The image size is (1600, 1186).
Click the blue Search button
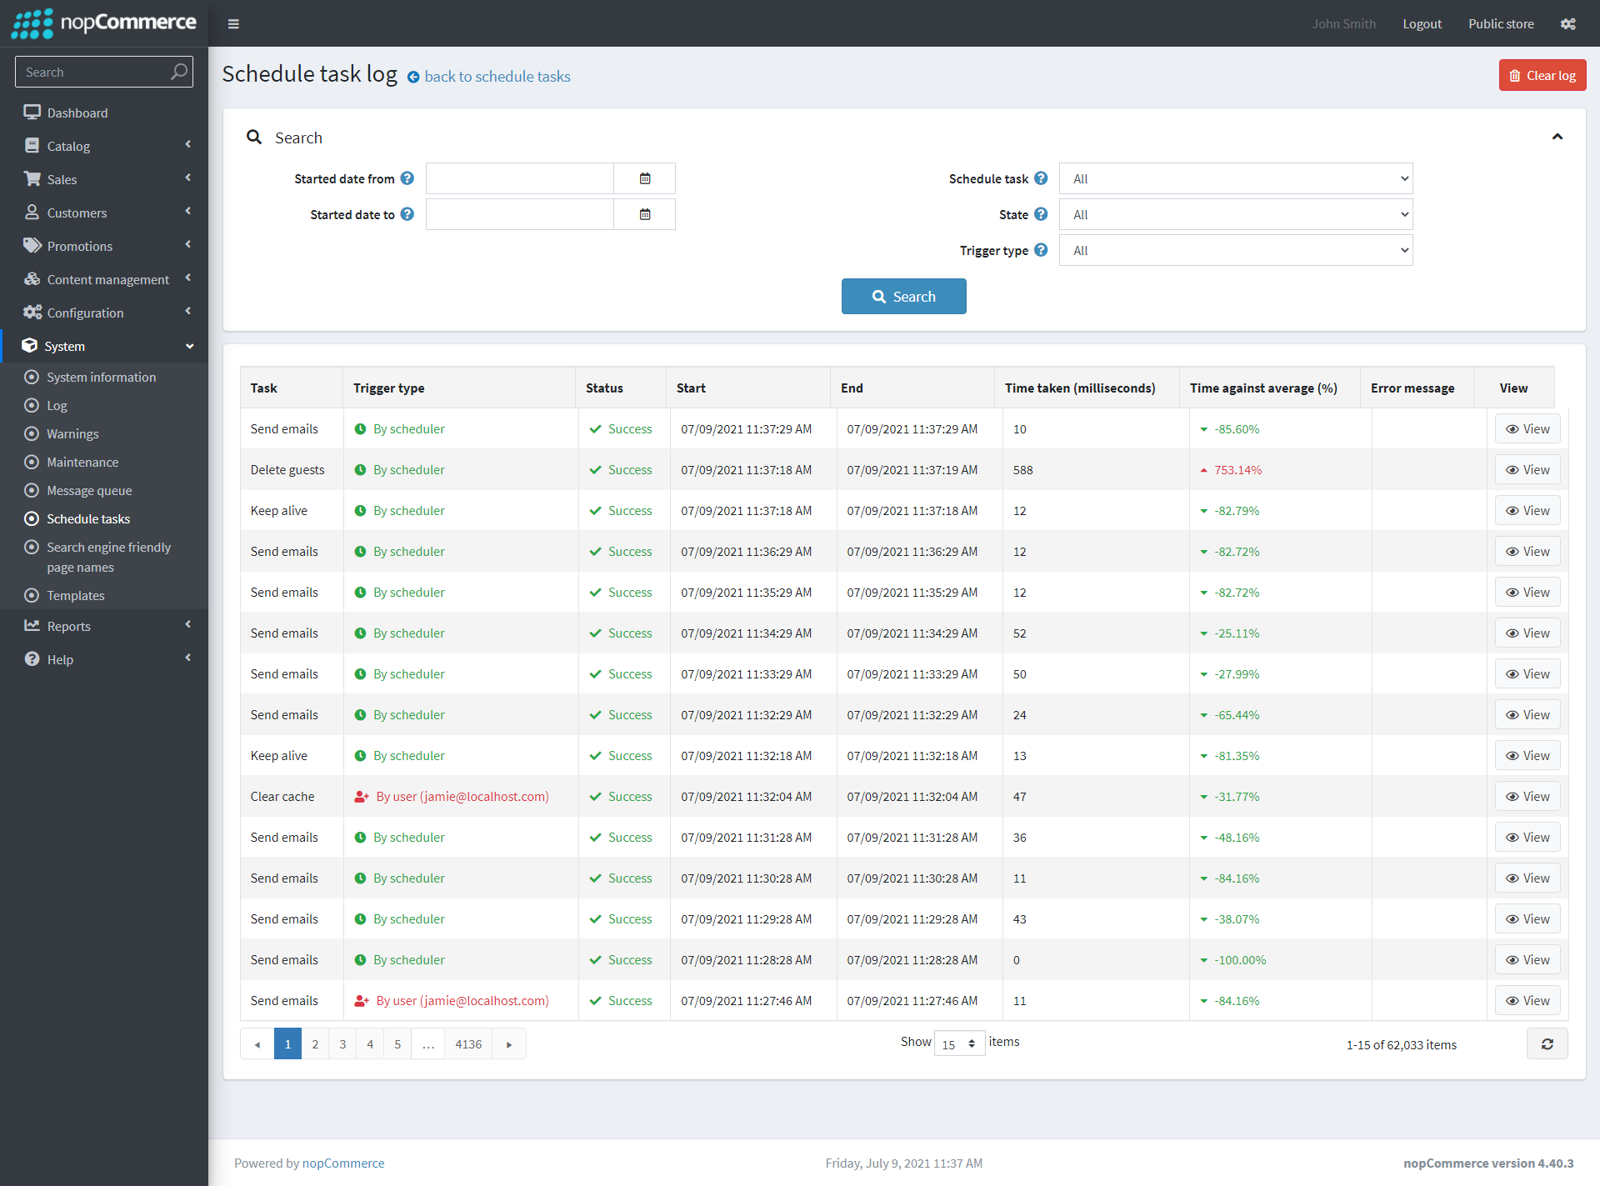904,296
